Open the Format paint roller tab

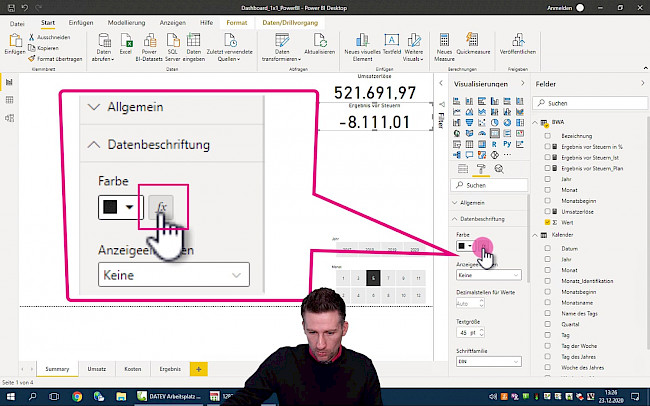[x=481, y=169]
